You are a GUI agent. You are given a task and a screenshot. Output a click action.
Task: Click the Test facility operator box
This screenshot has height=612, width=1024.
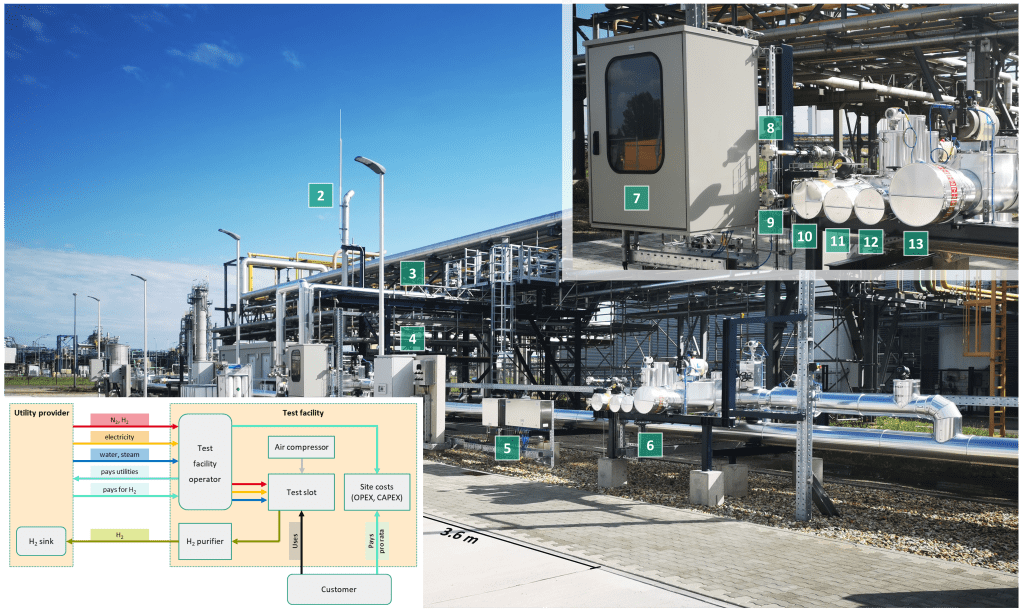pyautogui.click(x=205, y=463)
